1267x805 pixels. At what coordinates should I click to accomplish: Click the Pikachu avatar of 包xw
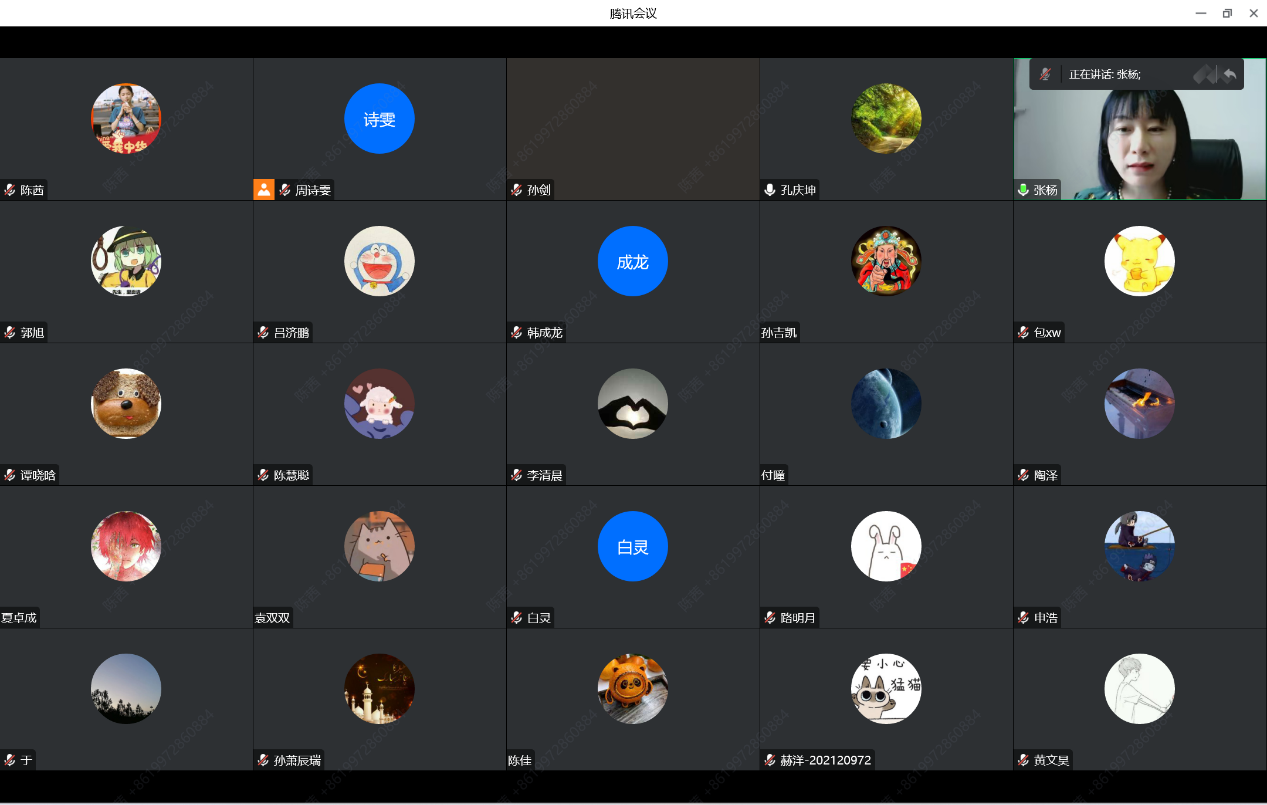(x=1139, y=262)
